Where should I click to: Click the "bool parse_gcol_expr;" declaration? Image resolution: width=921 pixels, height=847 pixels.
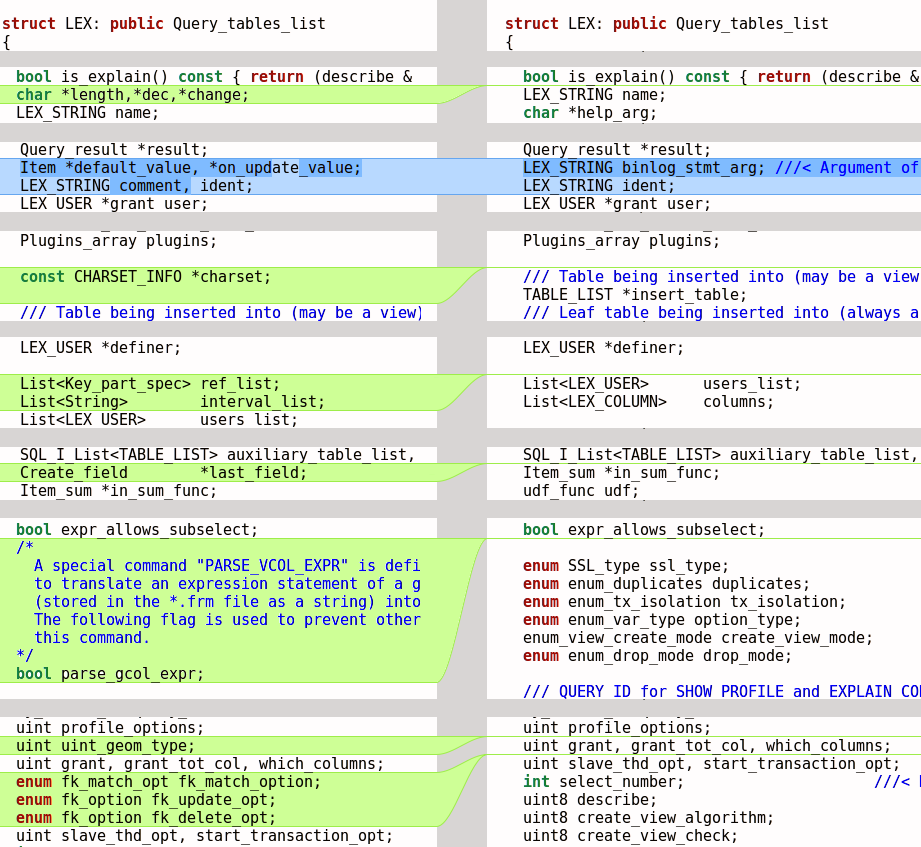[110, 674]
